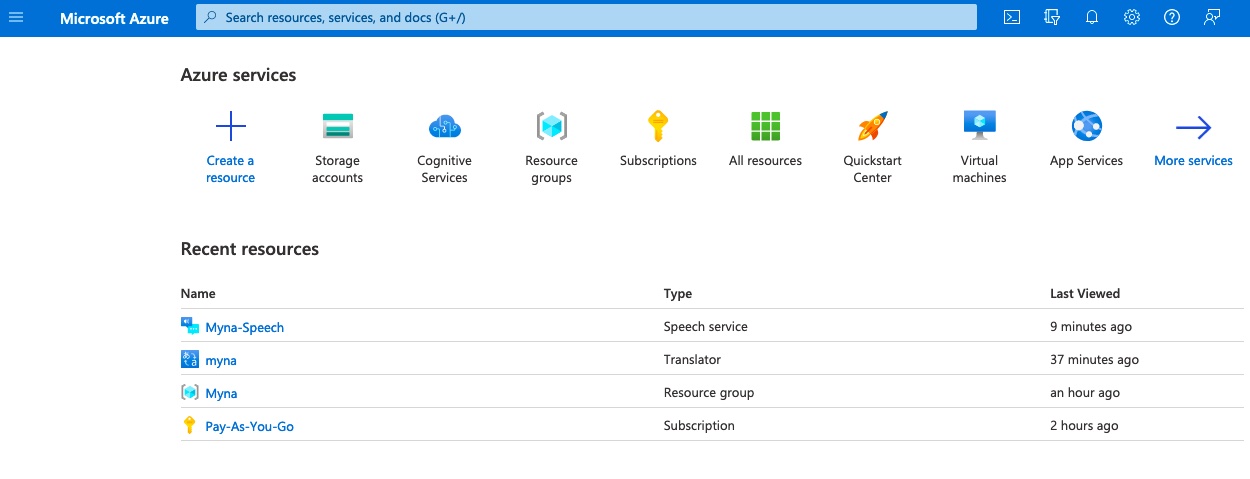Open the Pay-As-You-Go subscription link
Image resolution: width=1250 pixels, height=479 pixels.
point(249,426)
